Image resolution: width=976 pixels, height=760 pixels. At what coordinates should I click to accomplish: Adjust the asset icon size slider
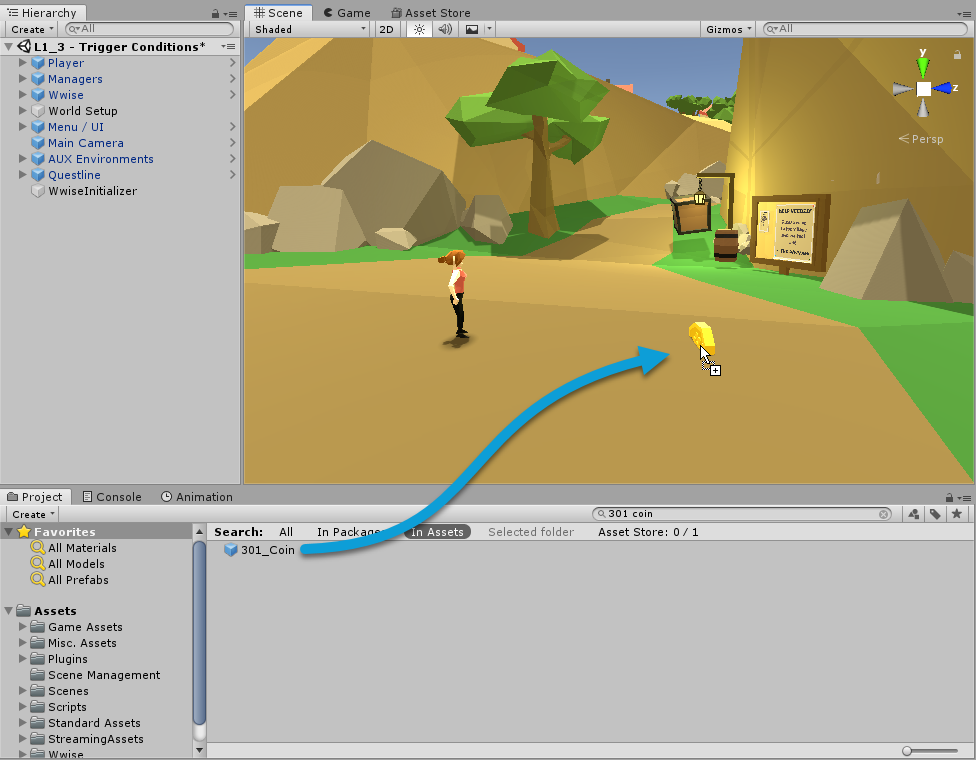(x=907, y=751)
